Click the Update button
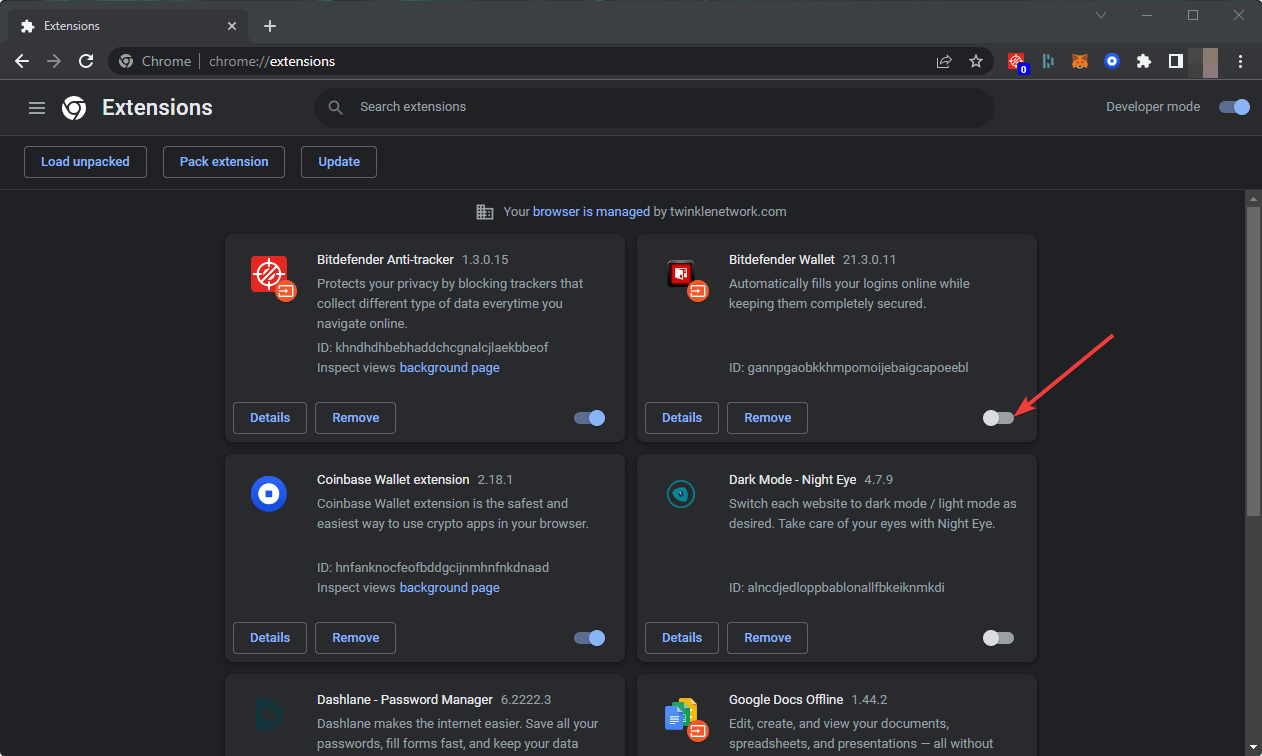The image size is (1262, 756). pos(339,162)
